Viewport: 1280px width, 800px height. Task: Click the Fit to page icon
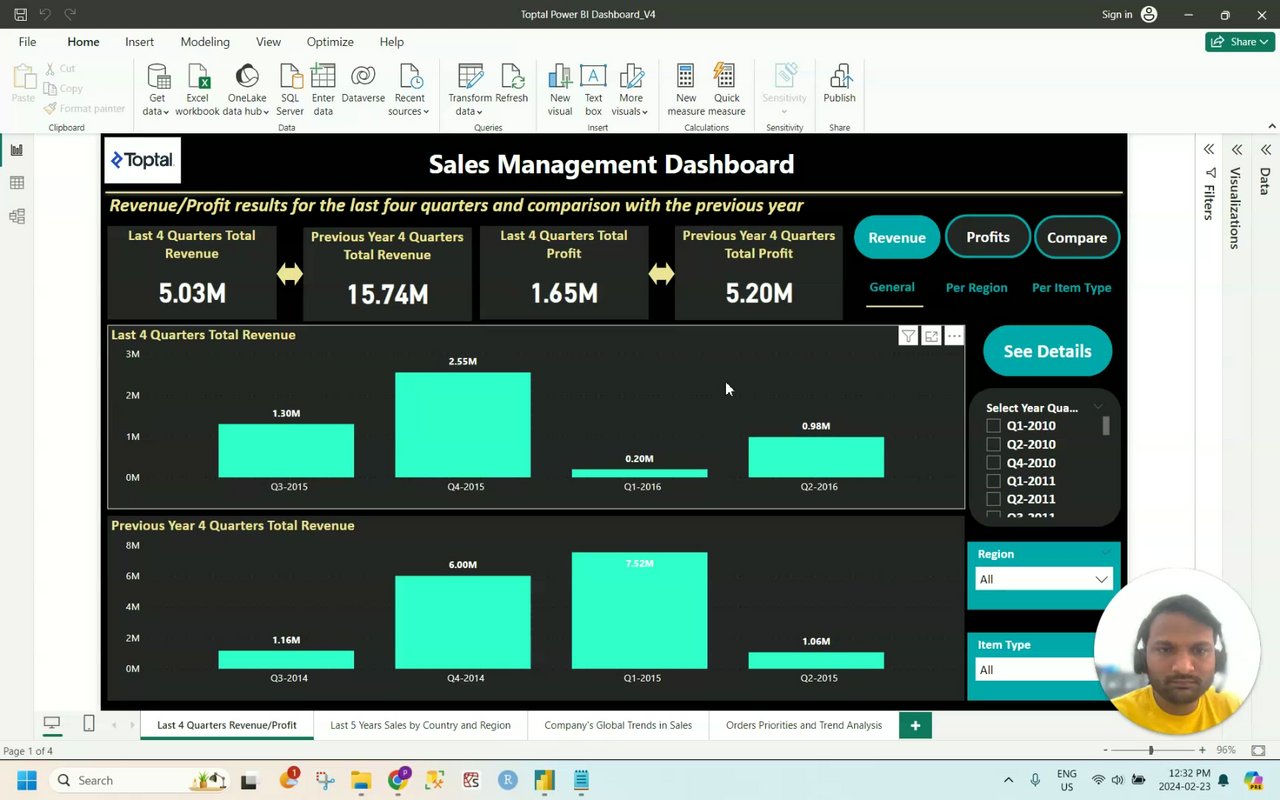click(x=1259, y=750)
